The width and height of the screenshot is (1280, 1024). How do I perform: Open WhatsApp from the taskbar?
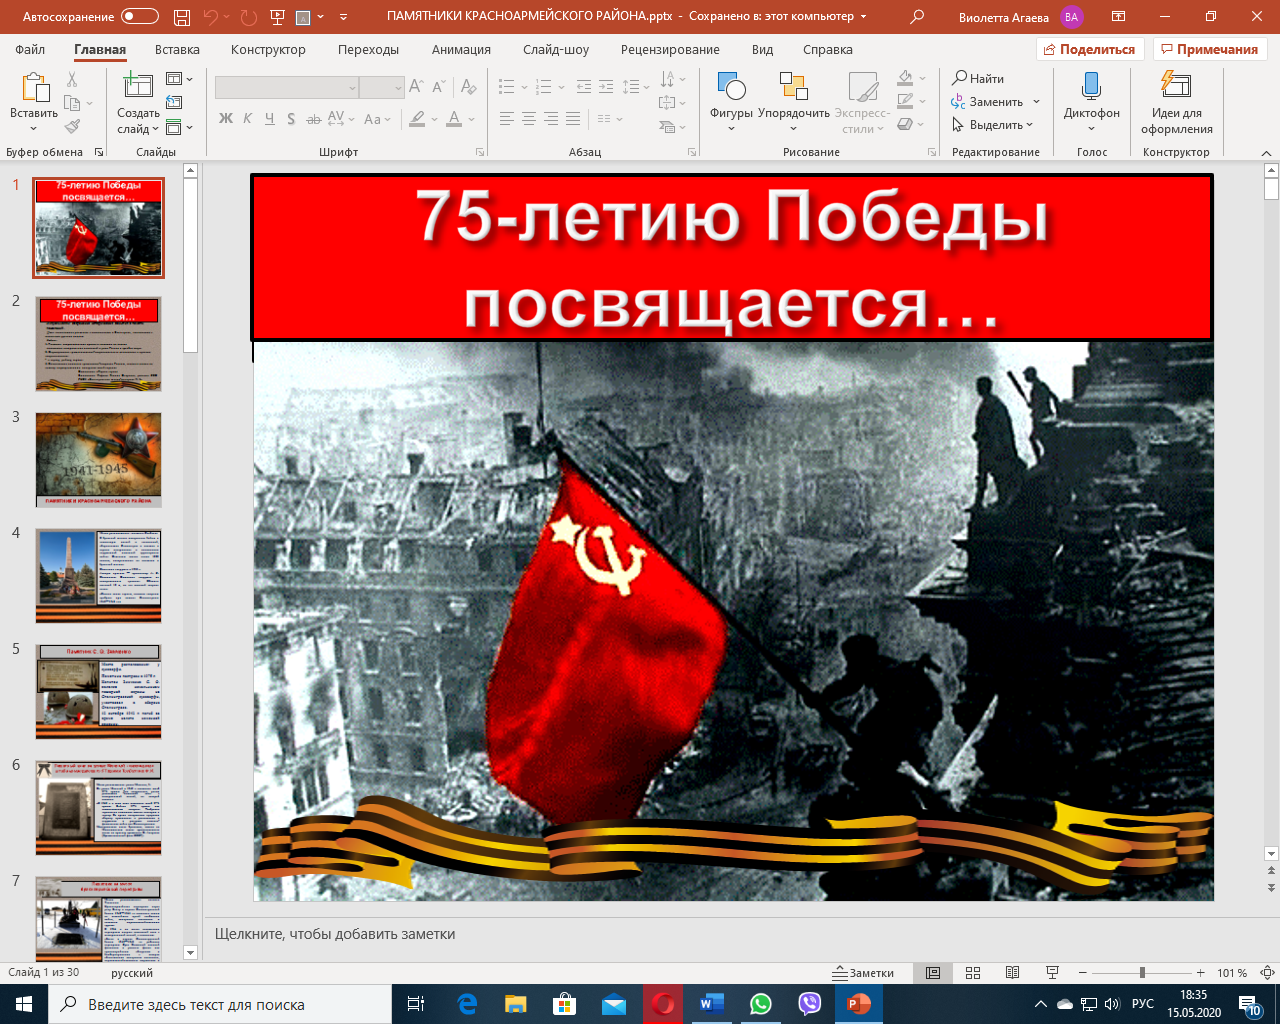(x=761, y=1004)
